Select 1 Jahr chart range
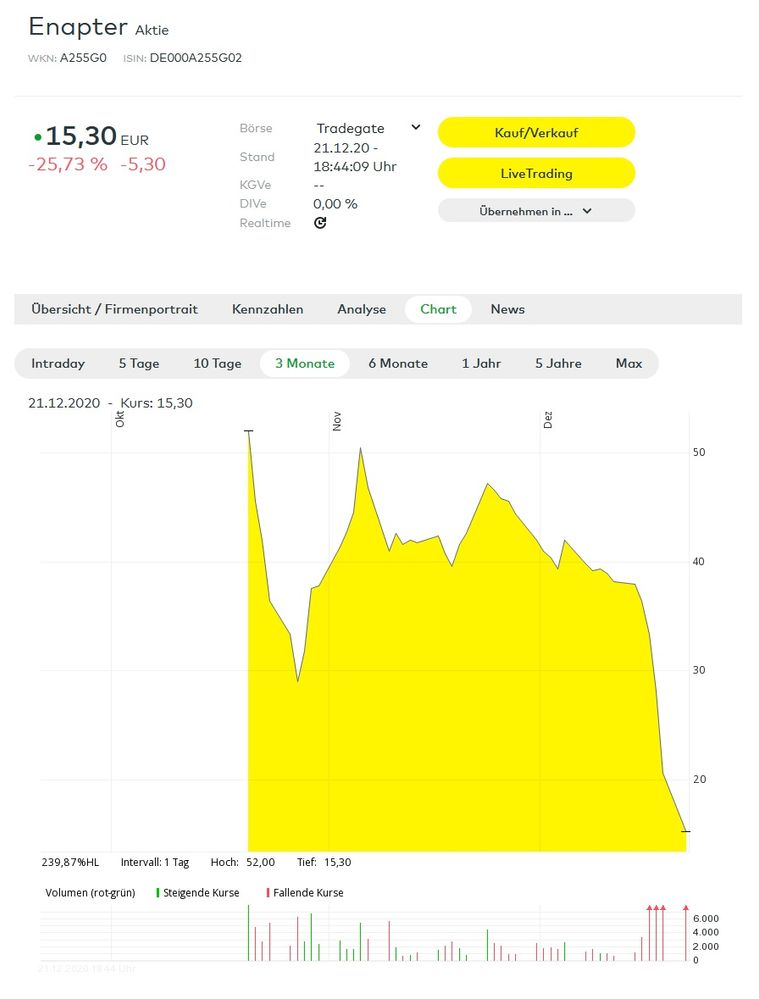This screenshot has width=759, height=999. pyautogui.click(x=481, y=363)
